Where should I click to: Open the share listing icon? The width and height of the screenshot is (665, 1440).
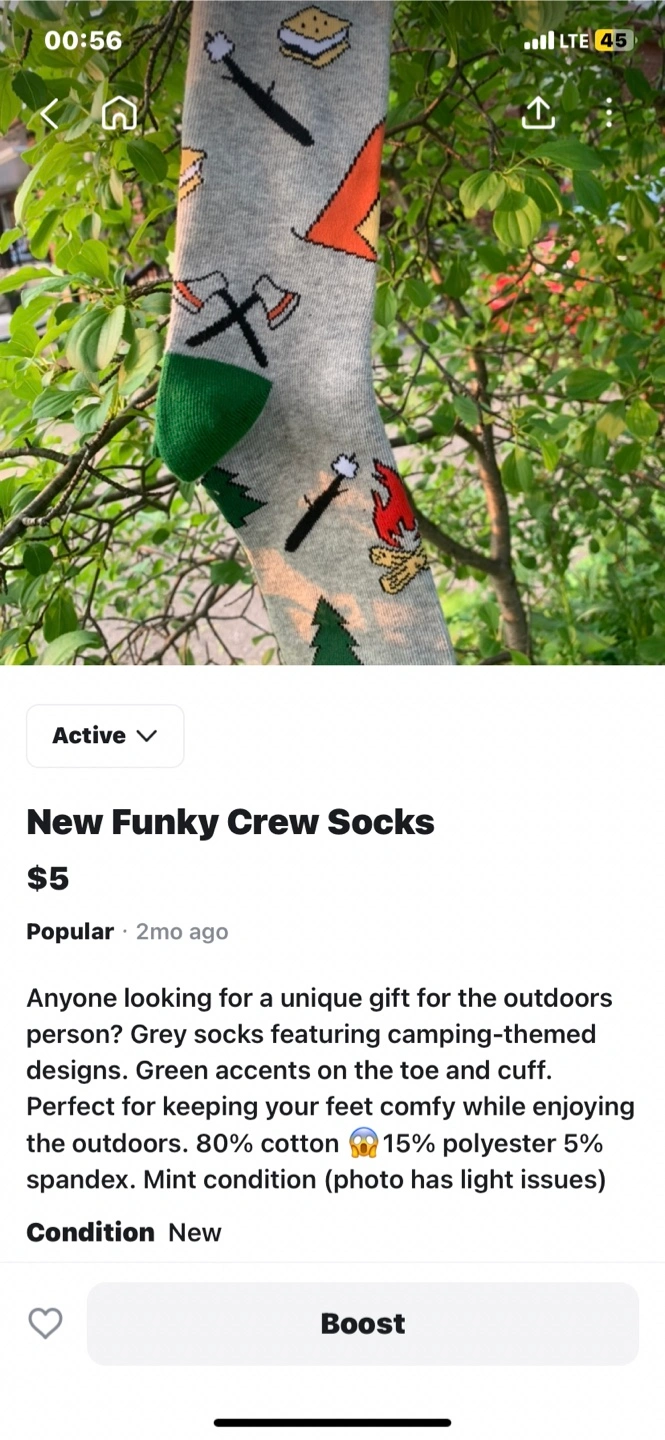click(538, 113)
